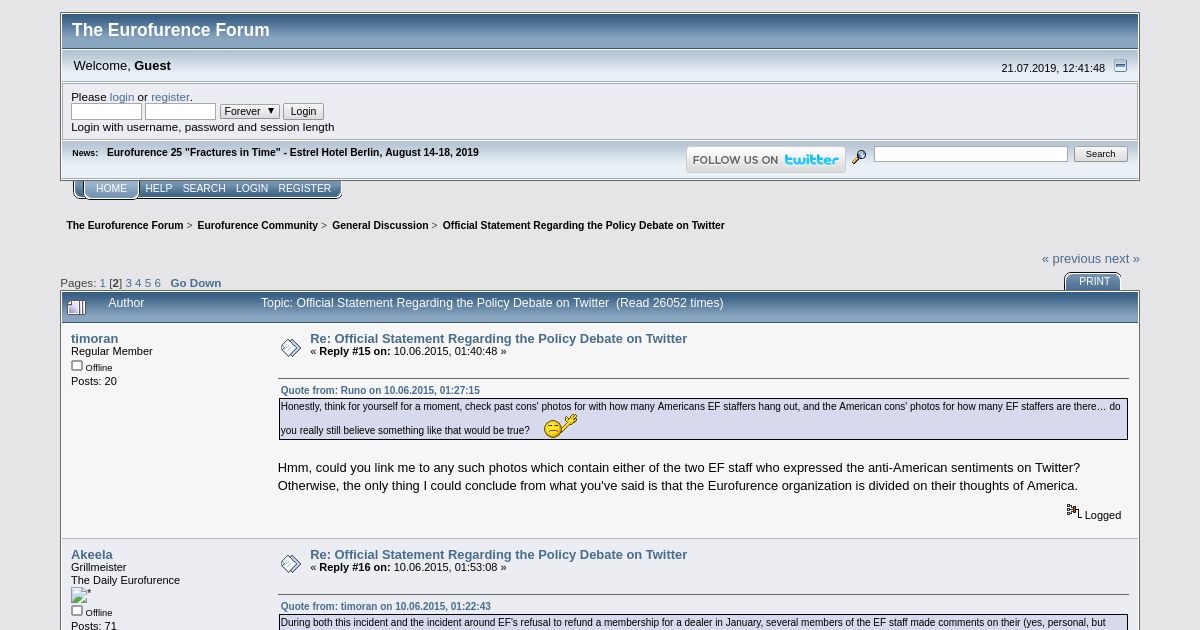Image resolution: width=1200 pixels, height=630 pixels.
Task: Click the topic icon left of Author
Action: coord(77,307)
